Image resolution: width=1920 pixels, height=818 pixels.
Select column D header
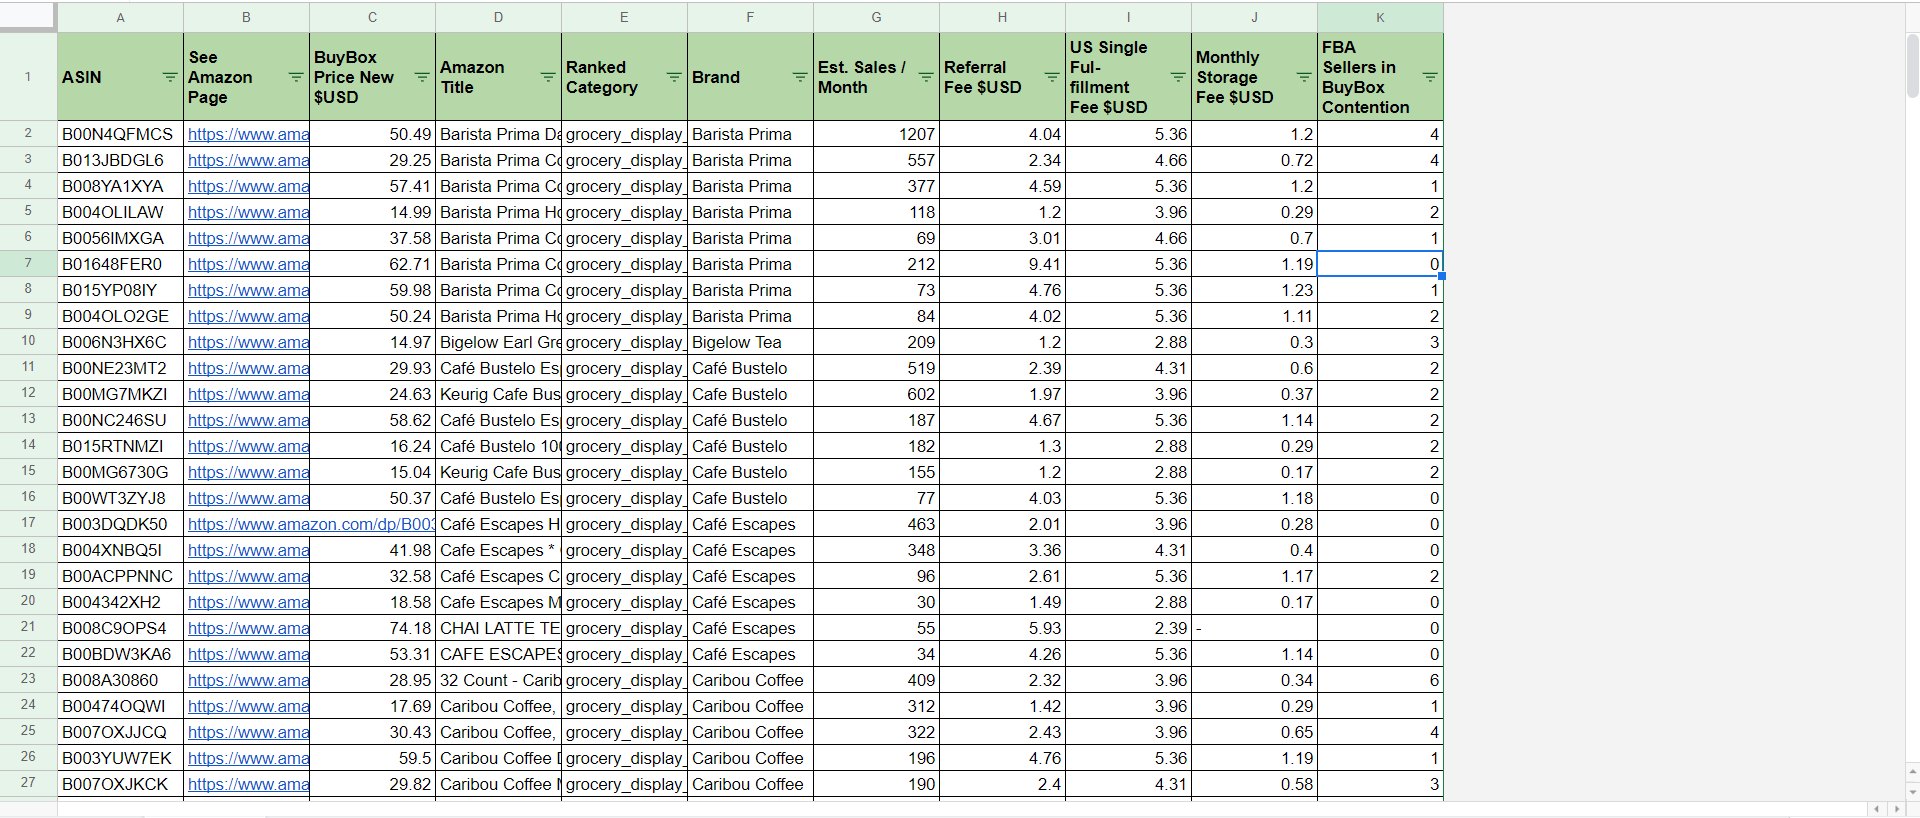[x=499, y=17]
